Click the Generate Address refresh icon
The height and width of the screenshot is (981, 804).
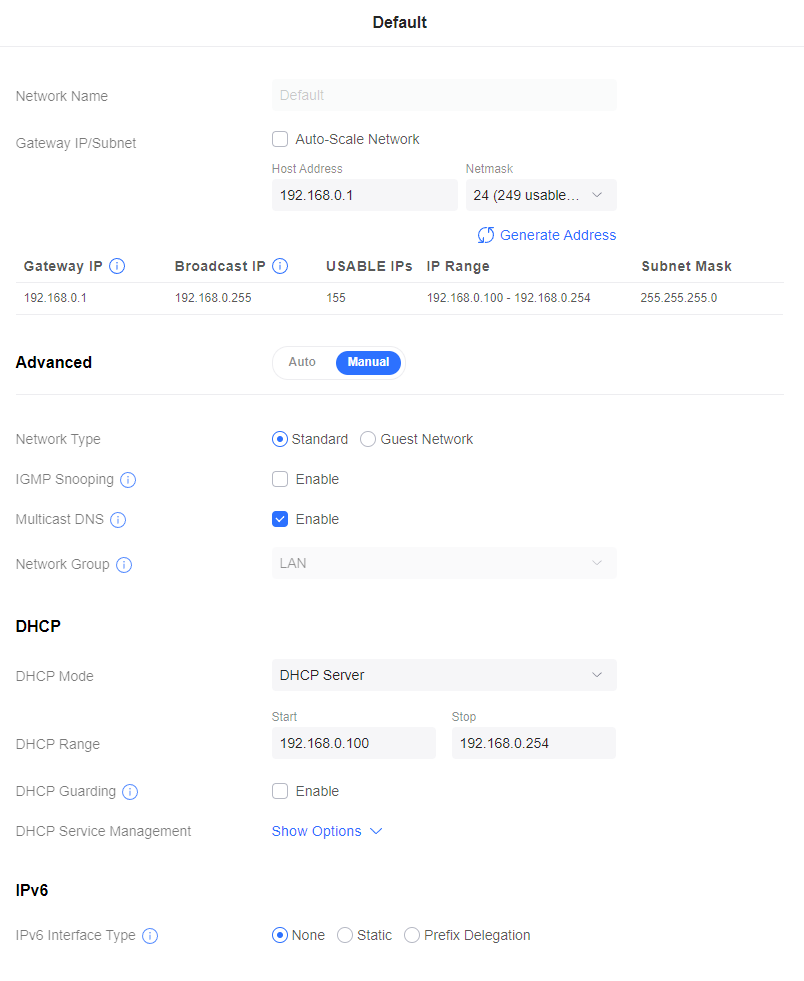point(486,235)
